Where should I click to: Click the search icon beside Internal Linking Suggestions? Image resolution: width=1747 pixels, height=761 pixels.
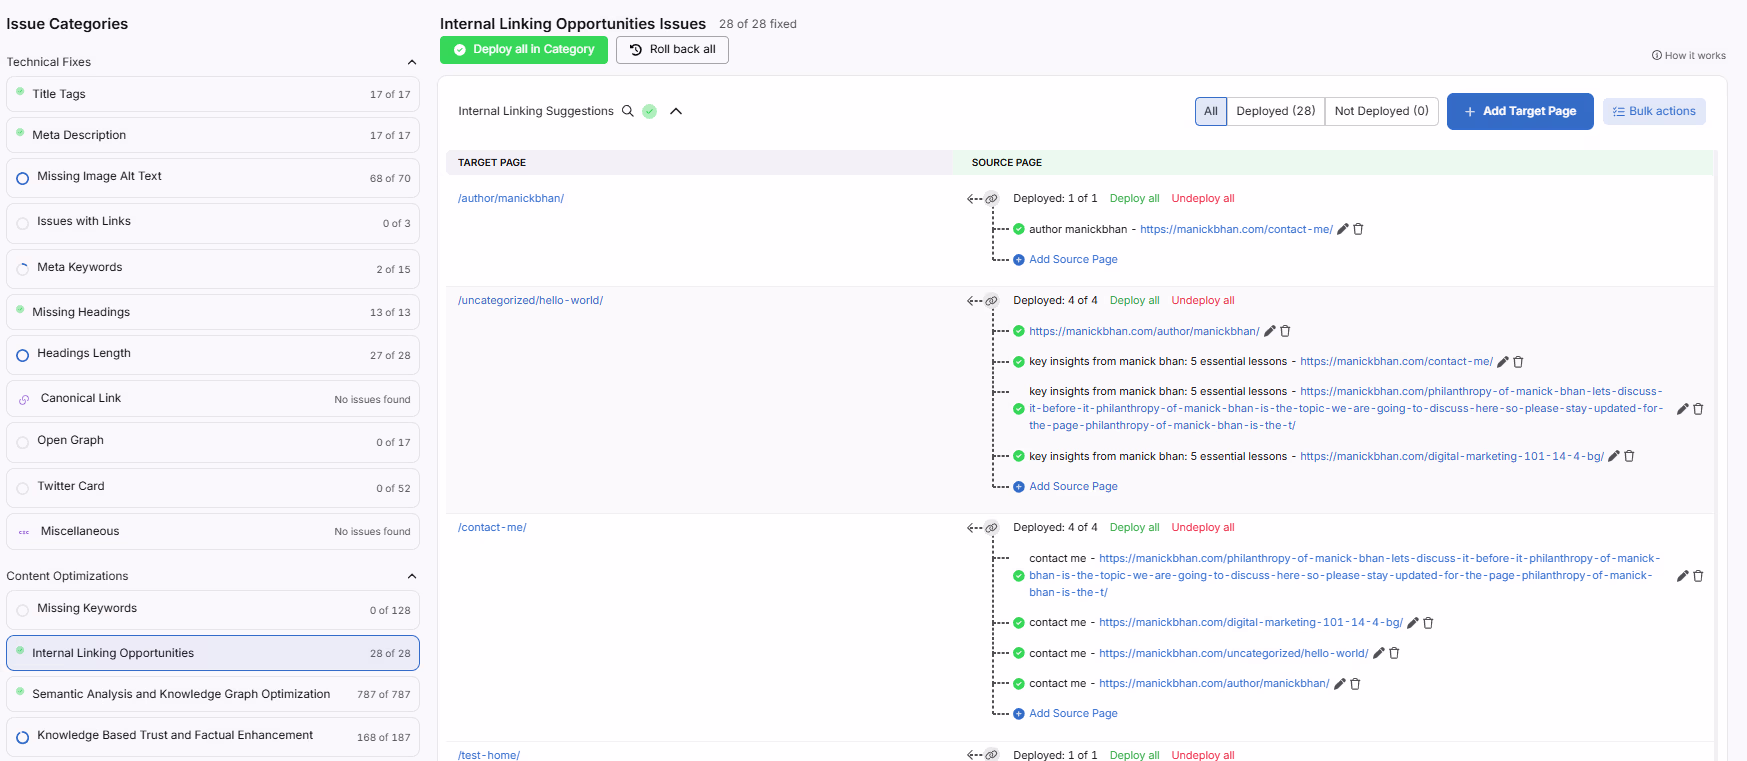tap(628, 111)
